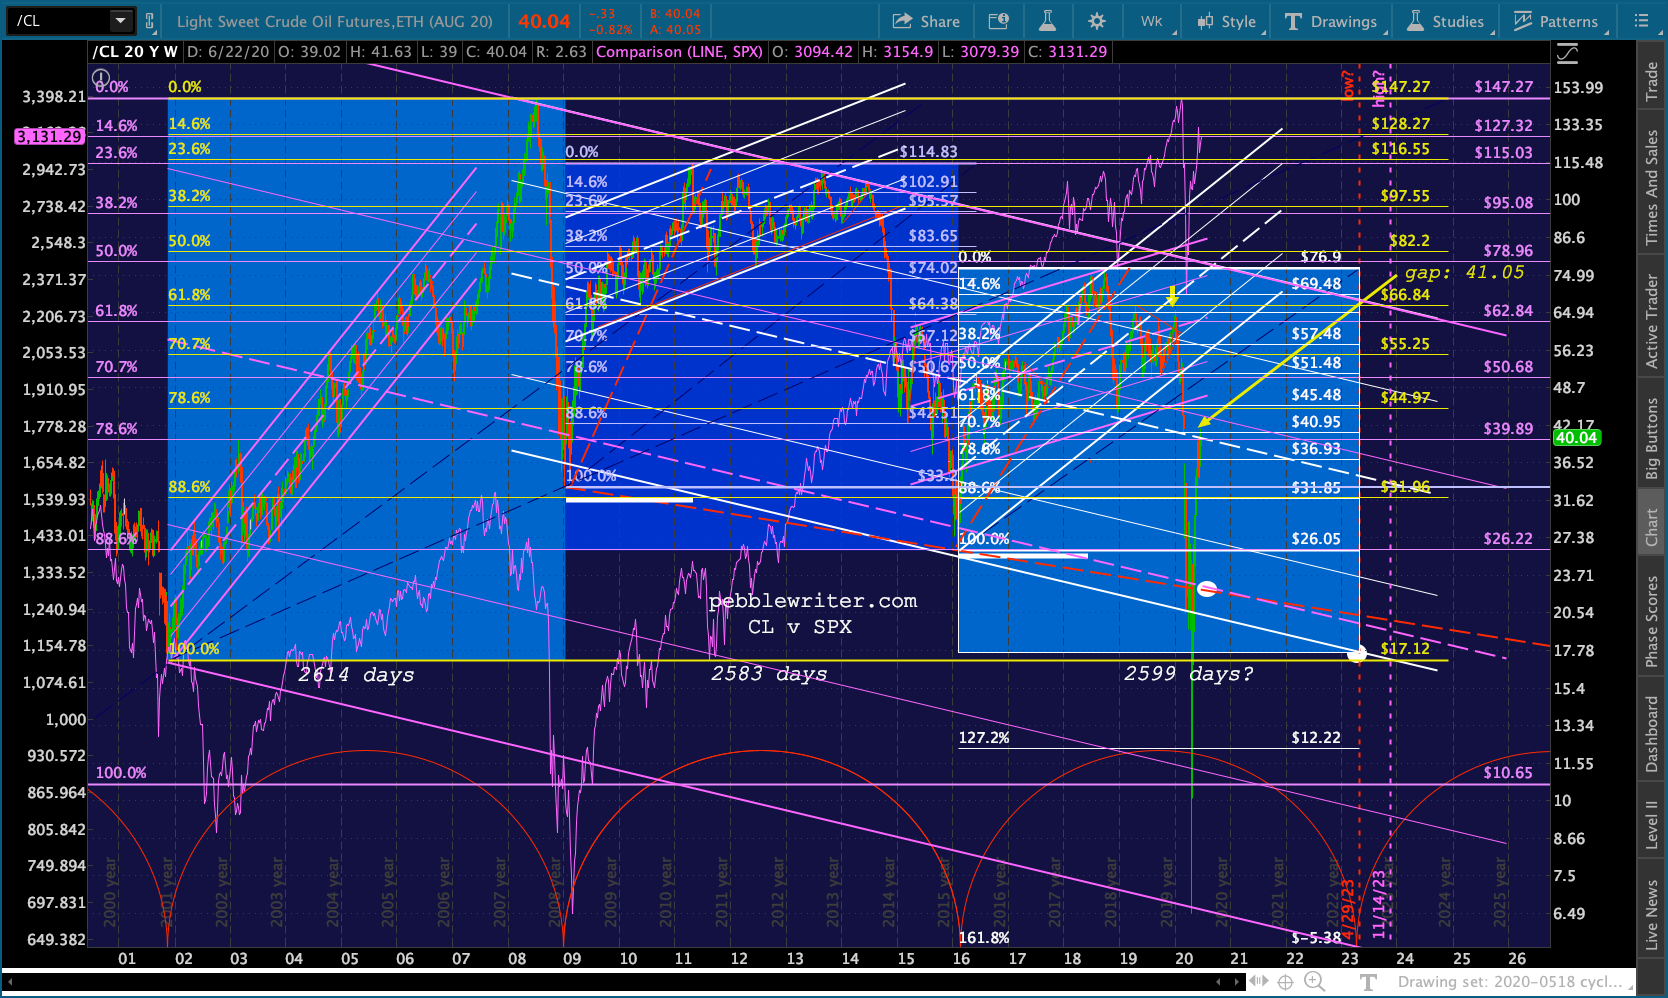Open chart settings gear icon
The width and height of the screenshot is (1668, 998).
click(x=1097, y=21)
